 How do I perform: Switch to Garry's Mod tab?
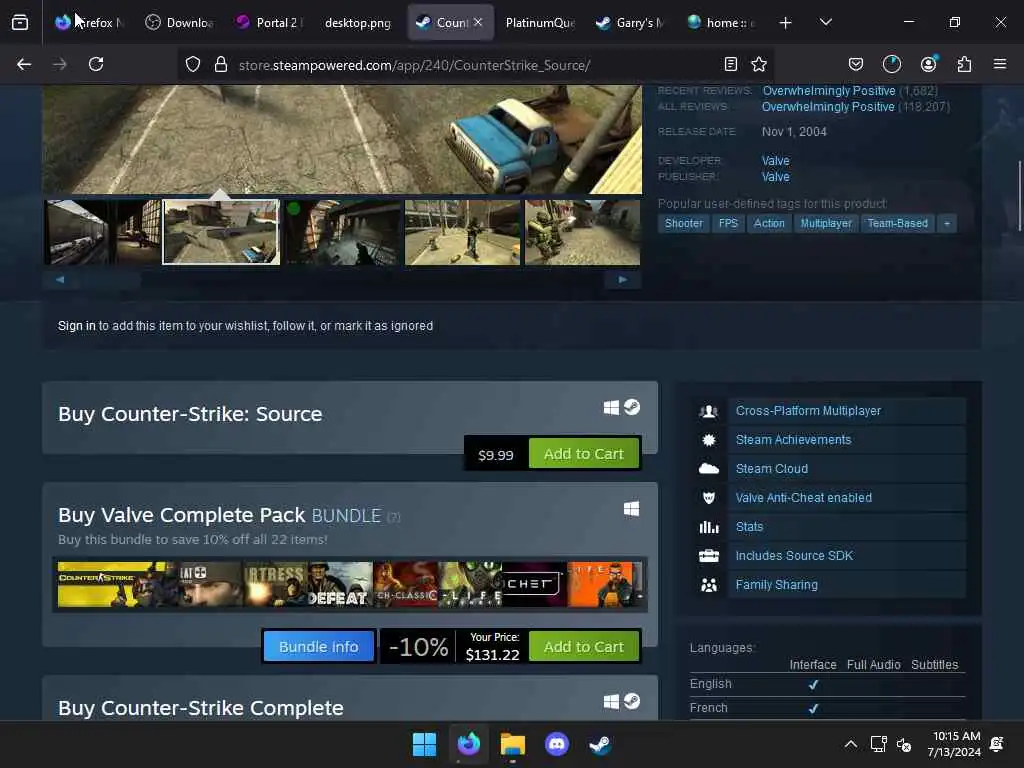(x=631, y=23)
